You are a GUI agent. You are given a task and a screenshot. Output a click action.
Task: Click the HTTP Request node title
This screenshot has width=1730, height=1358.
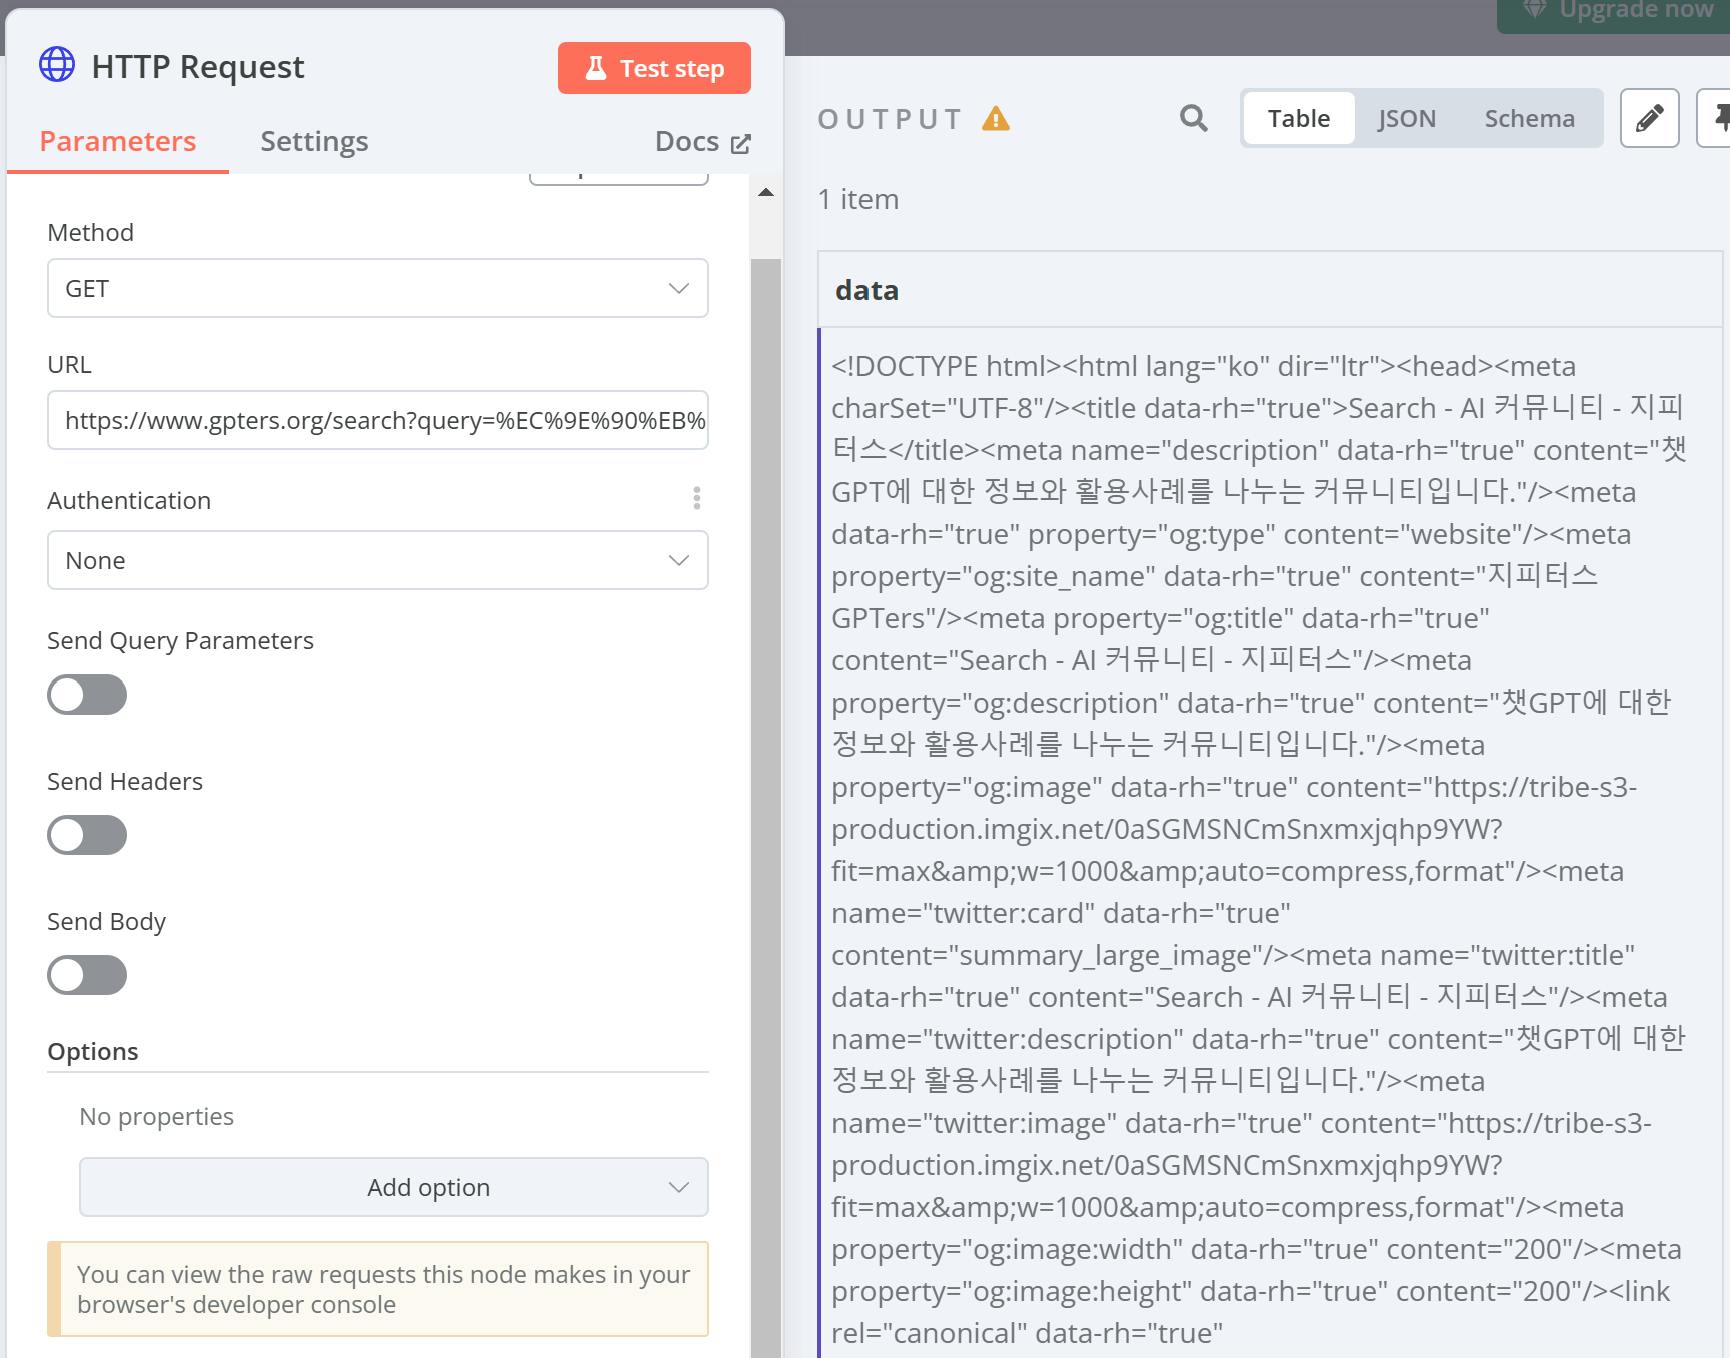[x=198, y=66]
